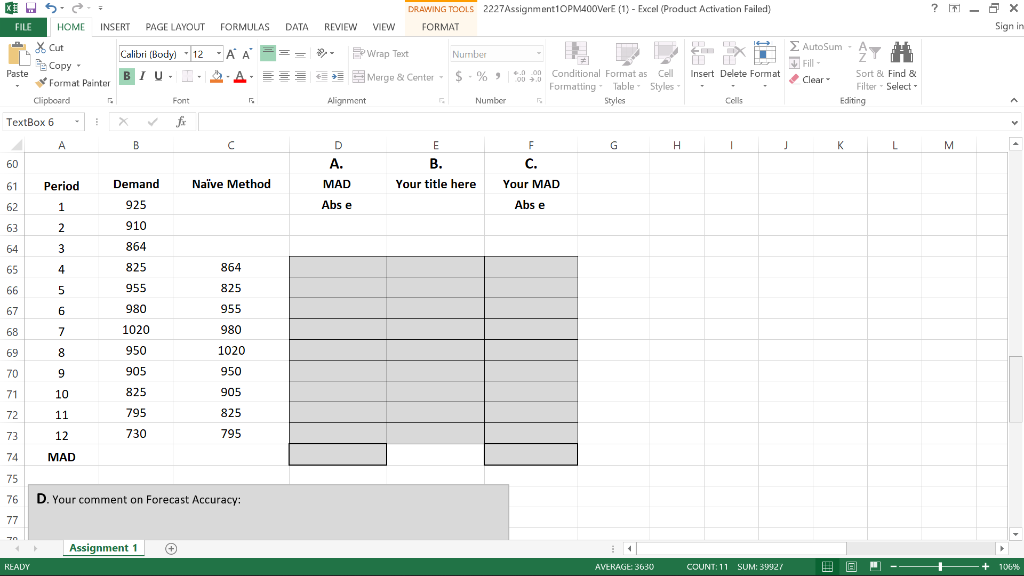Image resolution: width=1024 pixels, height=576 pixels.
Task: Align the text left
Action: click(x=268, y=76)
